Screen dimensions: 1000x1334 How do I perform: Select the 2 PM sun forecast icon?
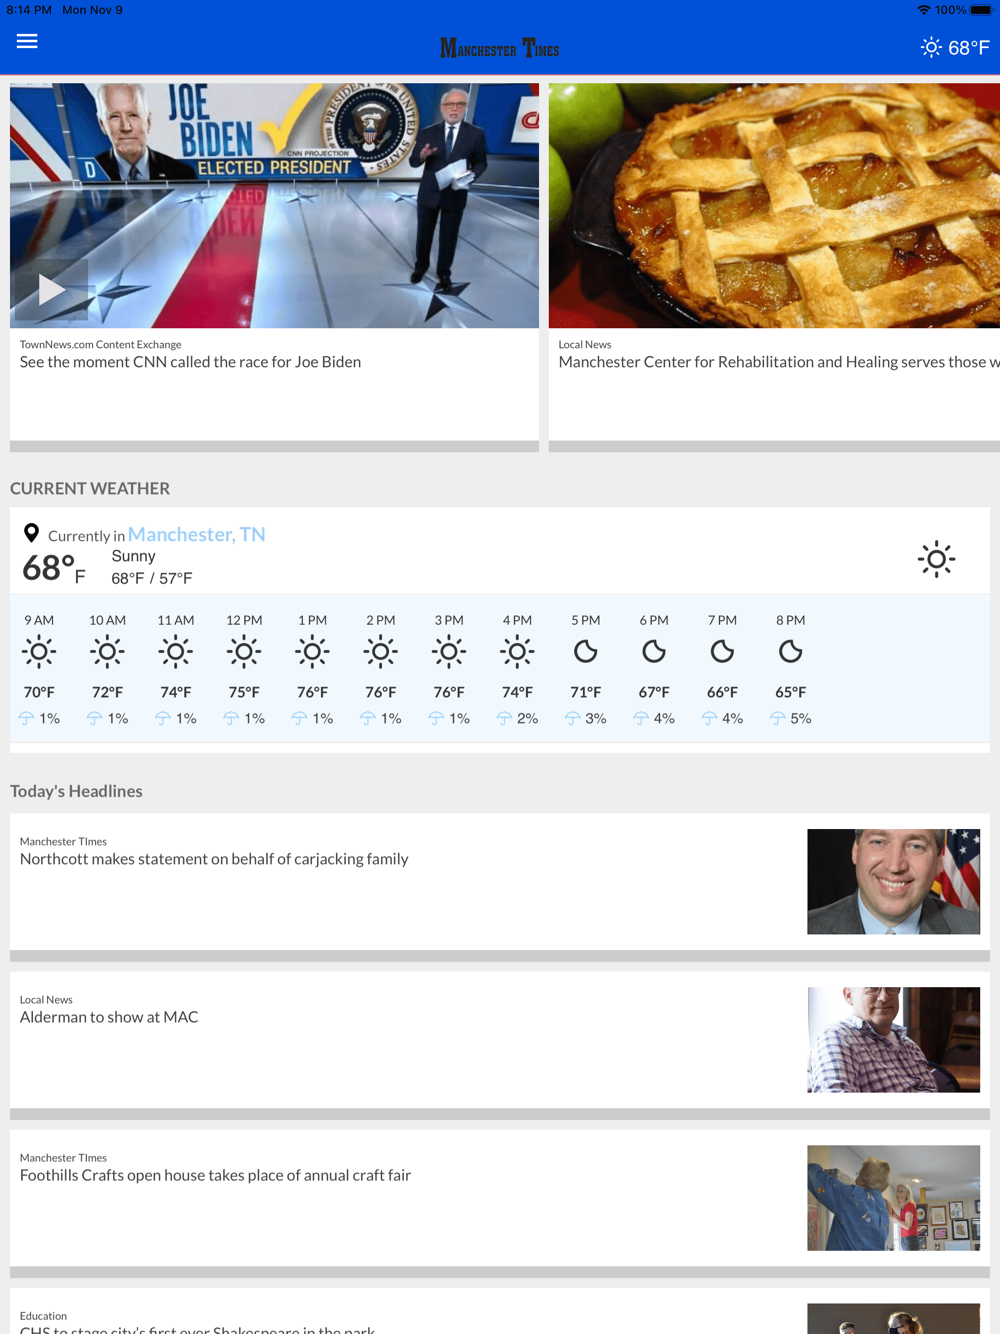coord(380,652)
